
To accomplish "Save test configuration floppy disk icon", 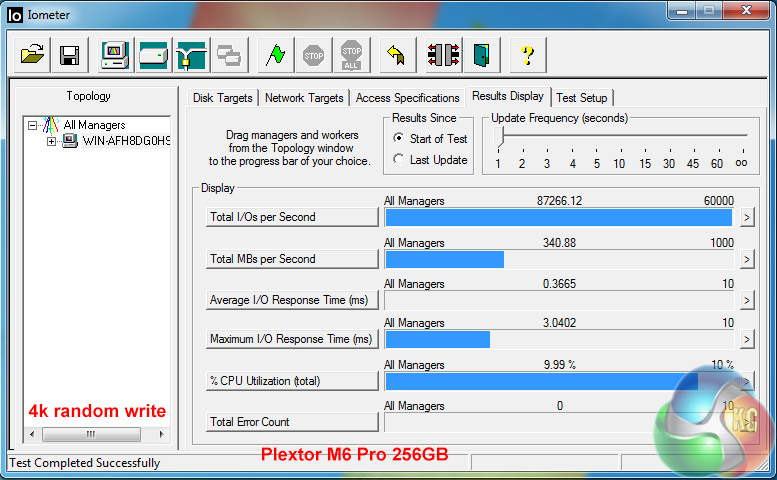I will pos(69,55).
